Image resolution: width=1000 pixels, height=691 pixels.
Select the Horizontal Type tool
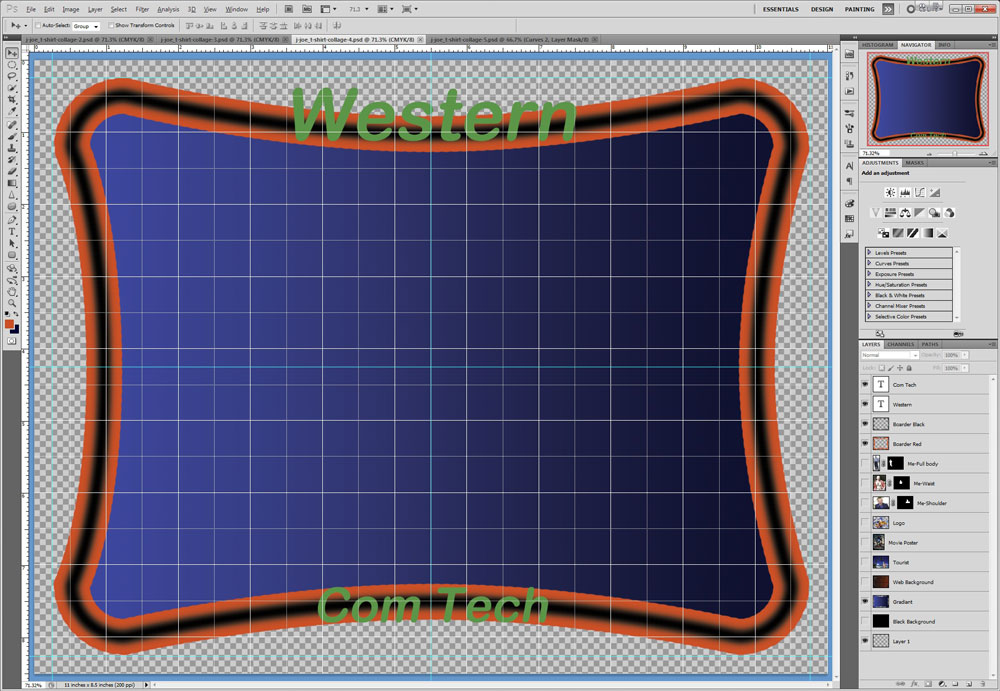(12, 231)
